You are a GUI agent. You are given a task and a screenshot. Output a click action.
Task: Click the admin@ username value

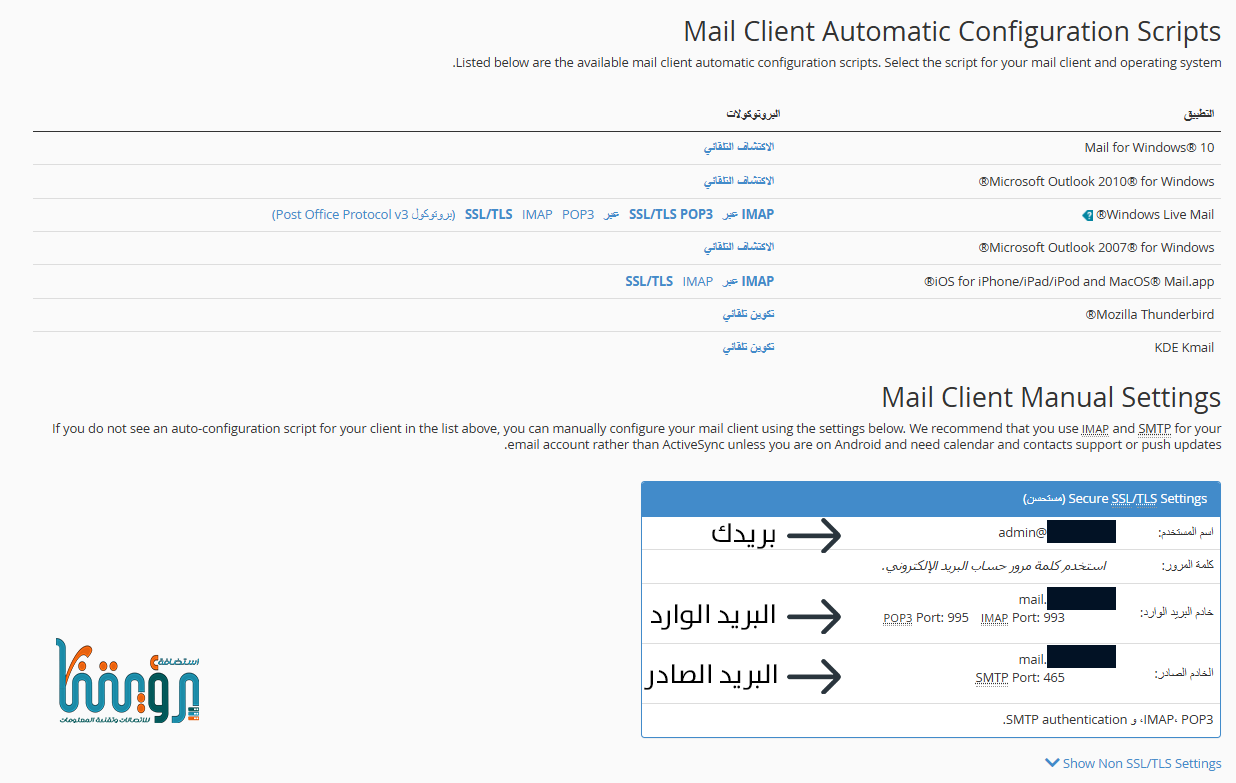(x=1022, y=533)
